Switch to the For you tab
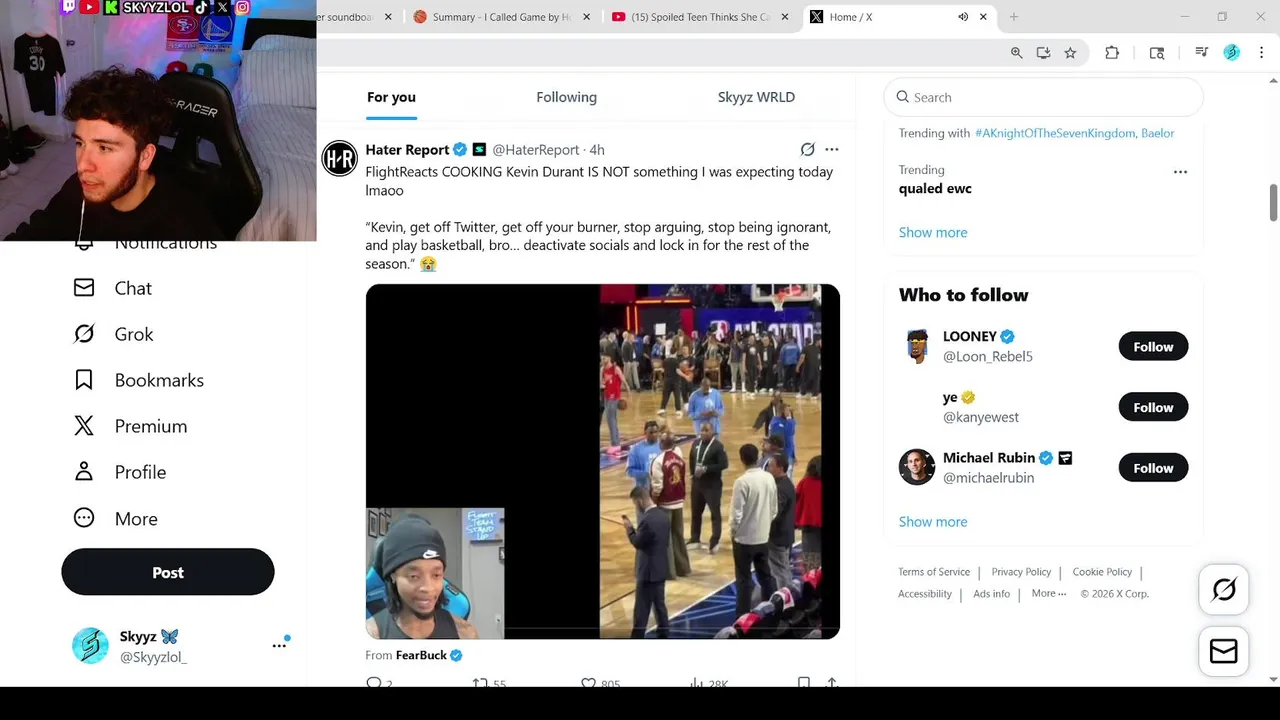This screenshot has width=1280, height=720. coord(391,97)
